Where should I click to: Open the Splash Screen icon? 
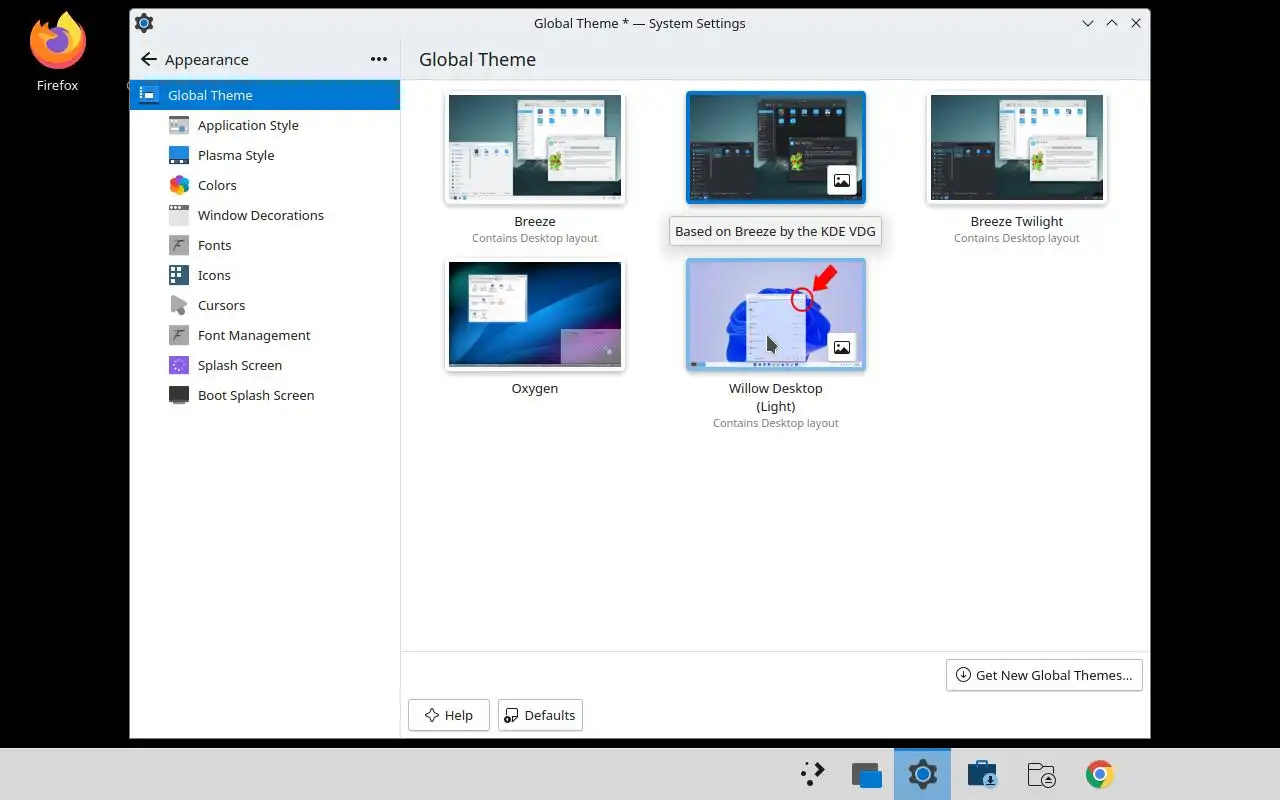[179, 365]
